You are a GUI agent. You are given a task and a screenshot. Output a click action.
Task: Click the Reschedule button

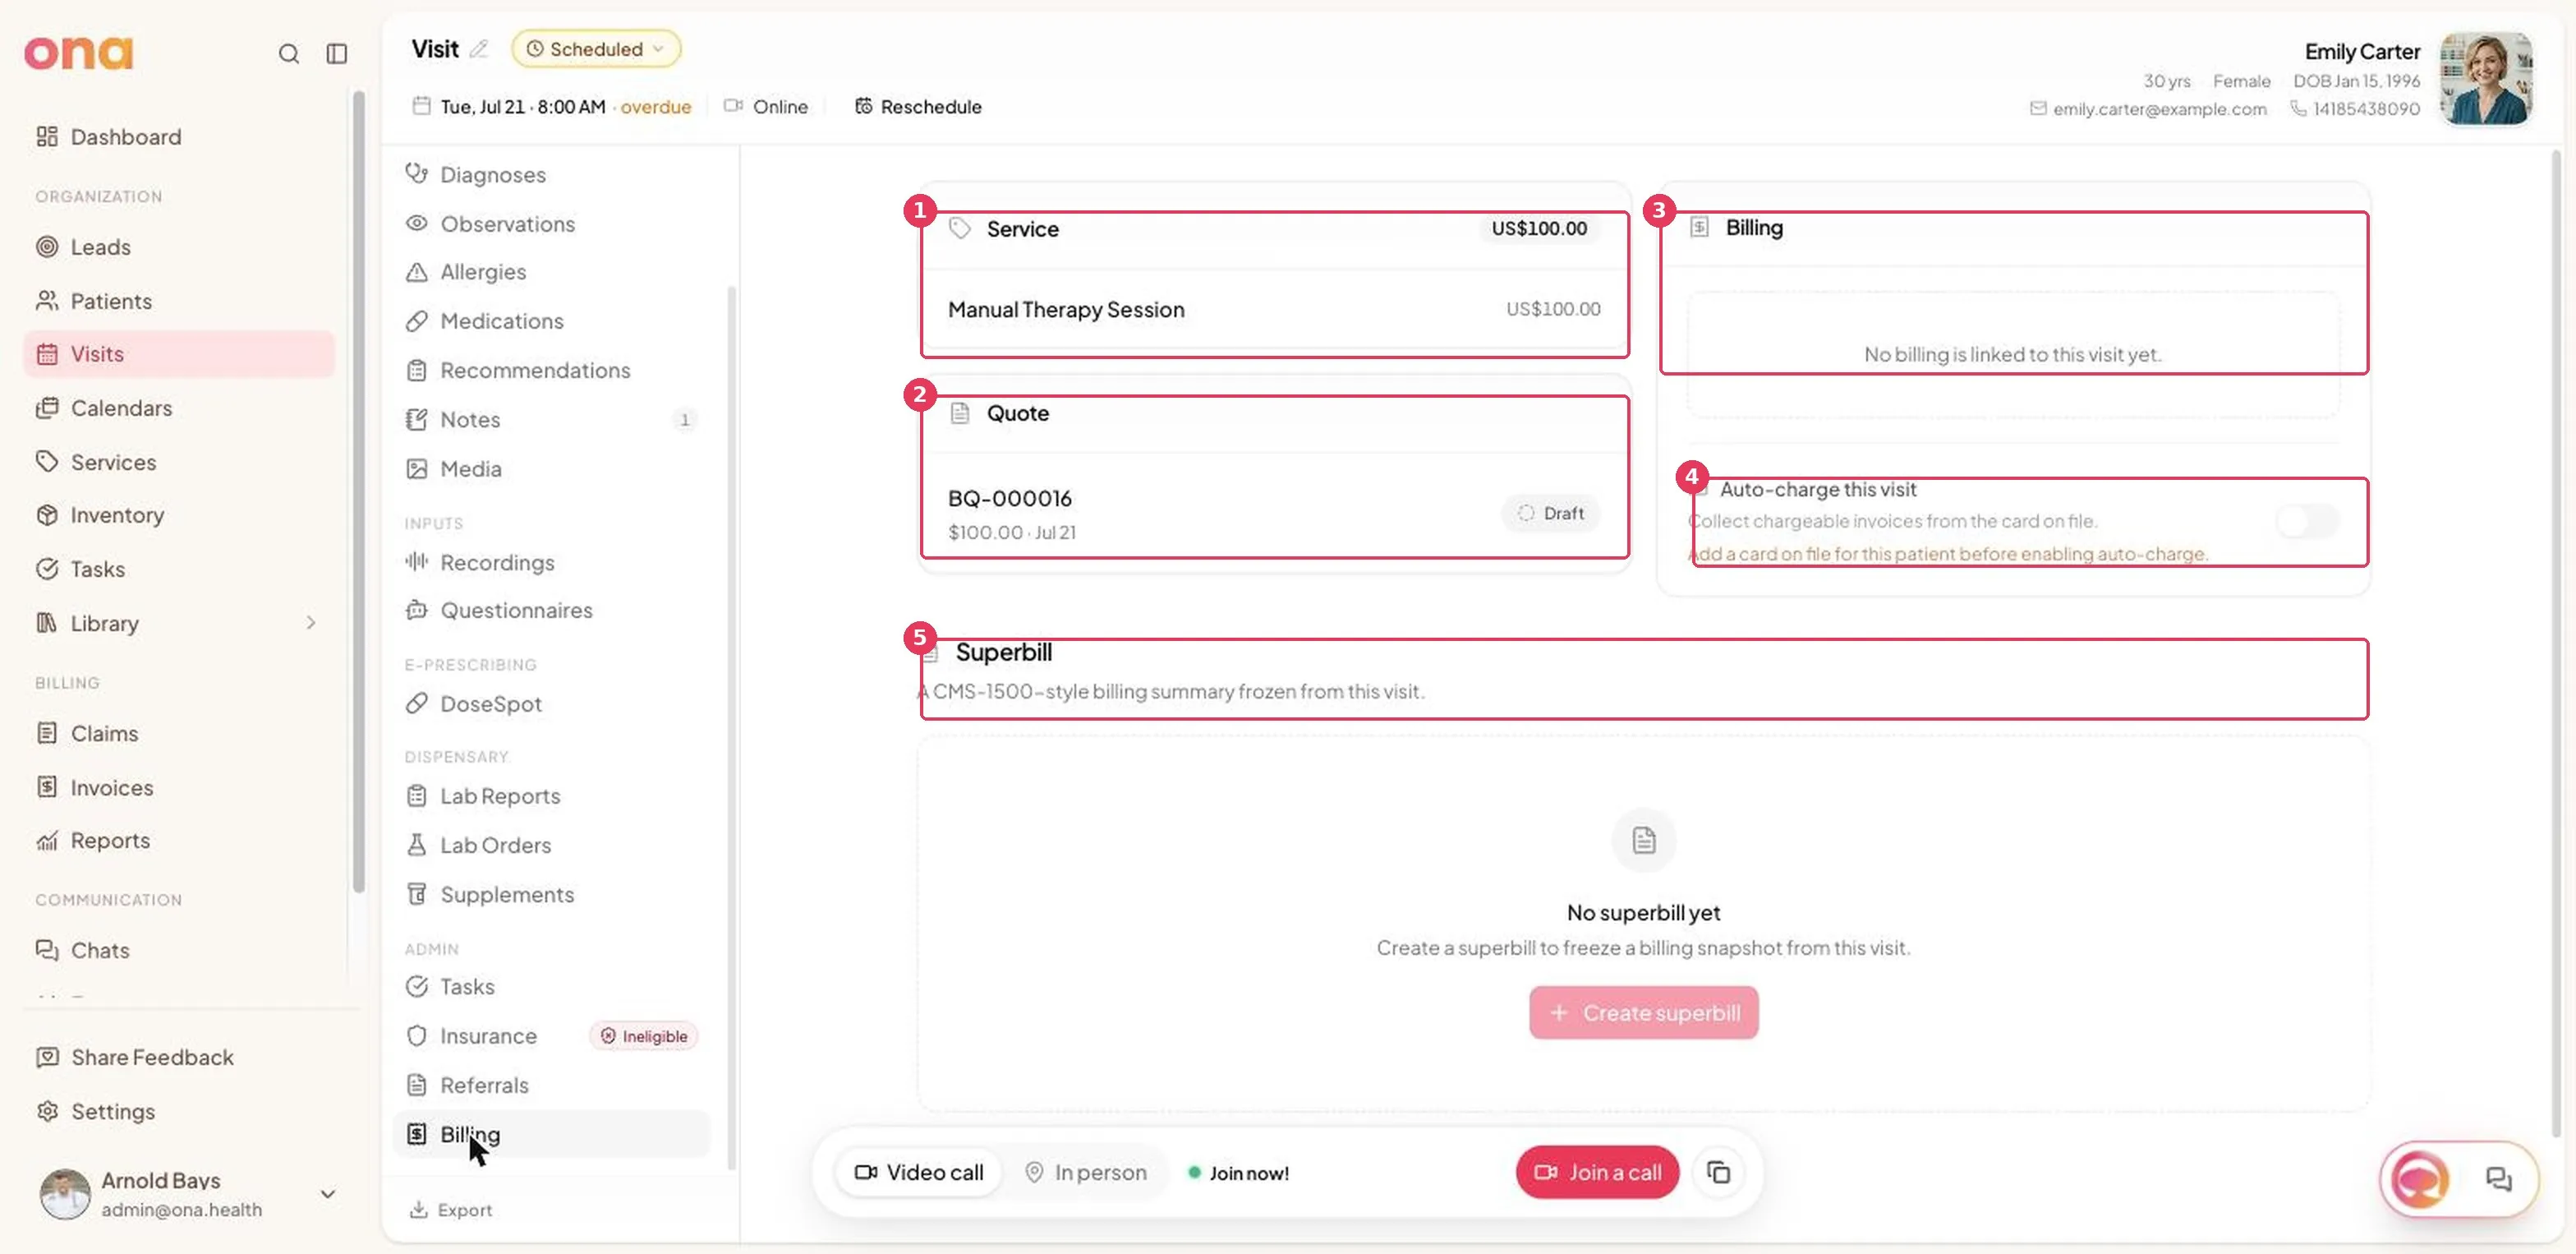(x=918, y=106)
